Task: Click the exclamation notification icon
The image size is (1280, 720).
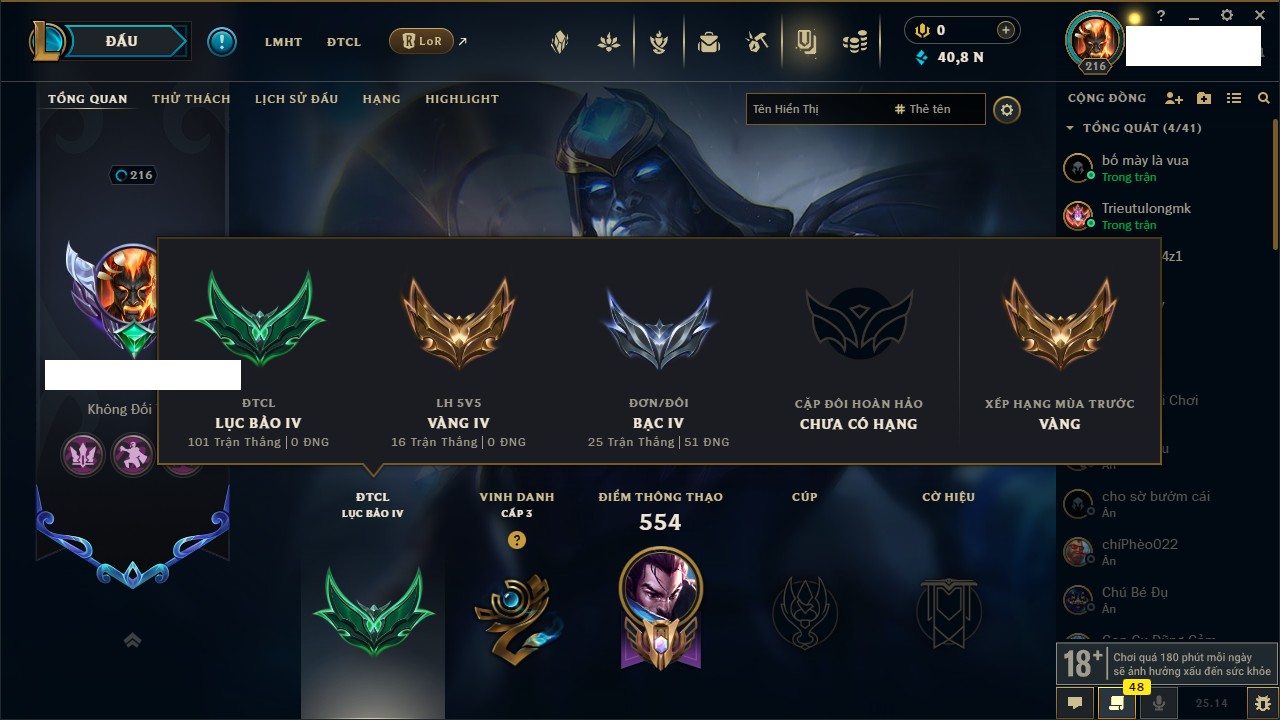Action: pyautogui.click(x=222, y=42)
